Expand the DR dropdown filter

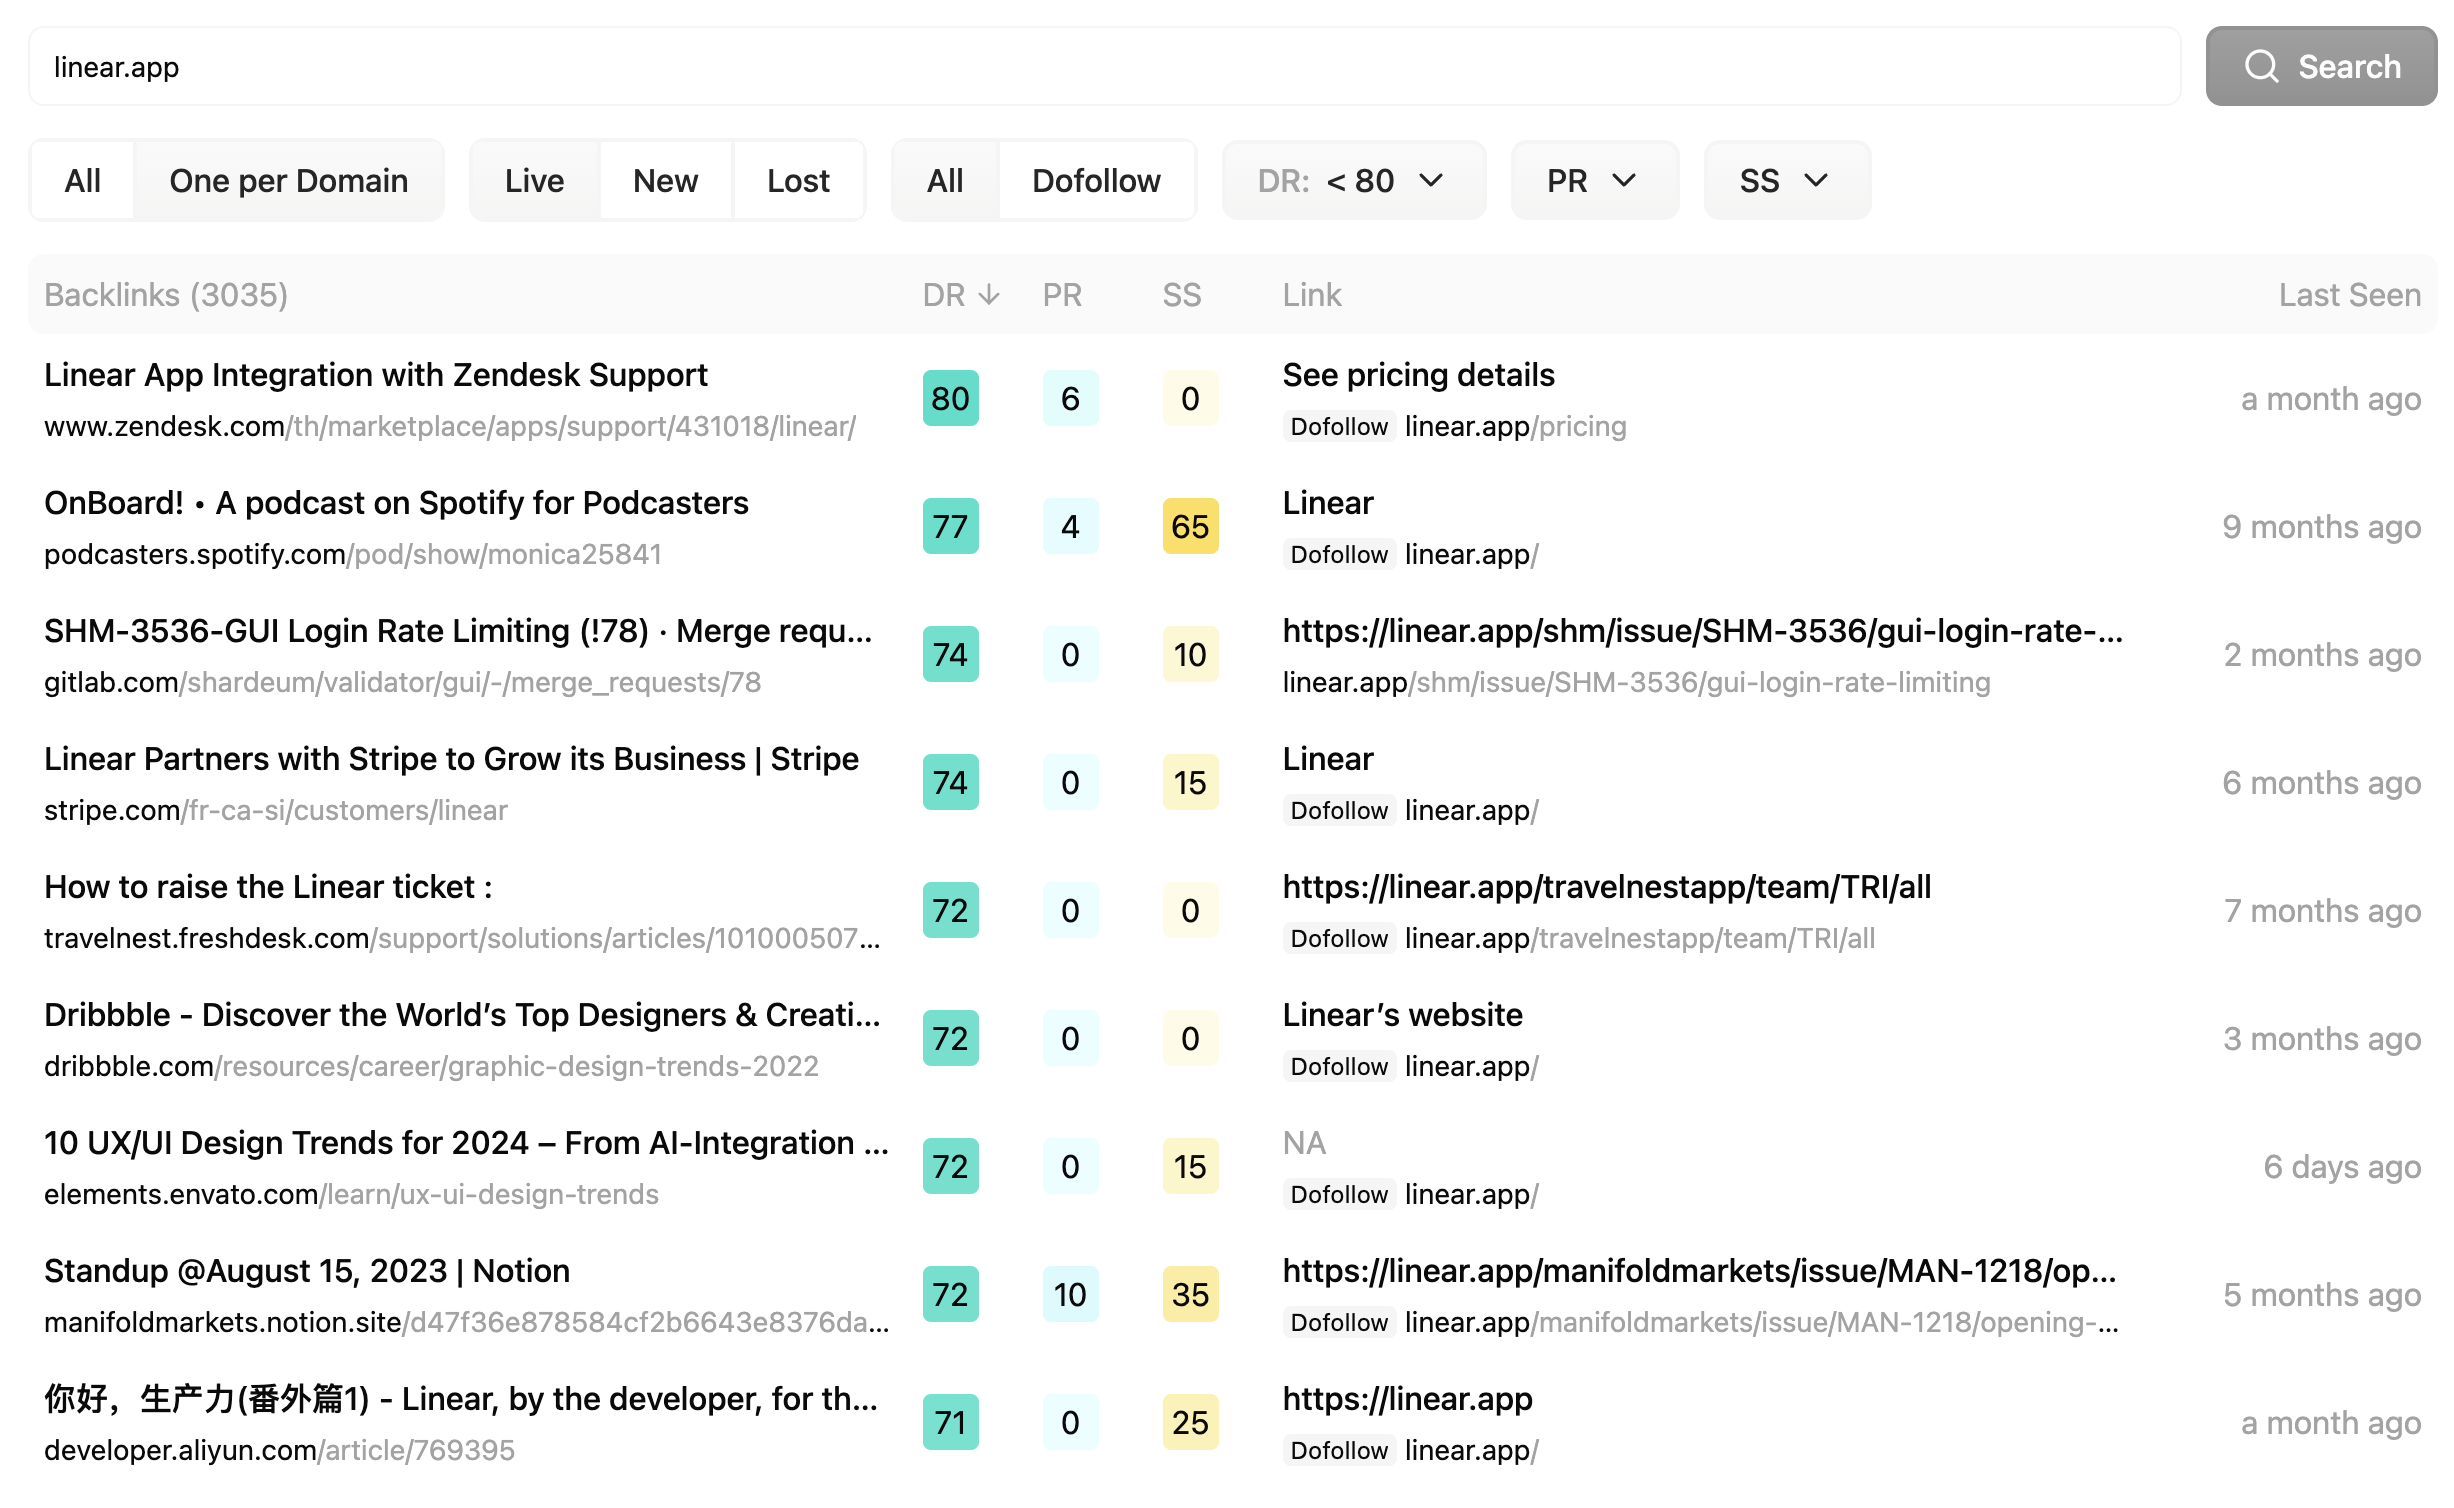tap(1350, 177)
